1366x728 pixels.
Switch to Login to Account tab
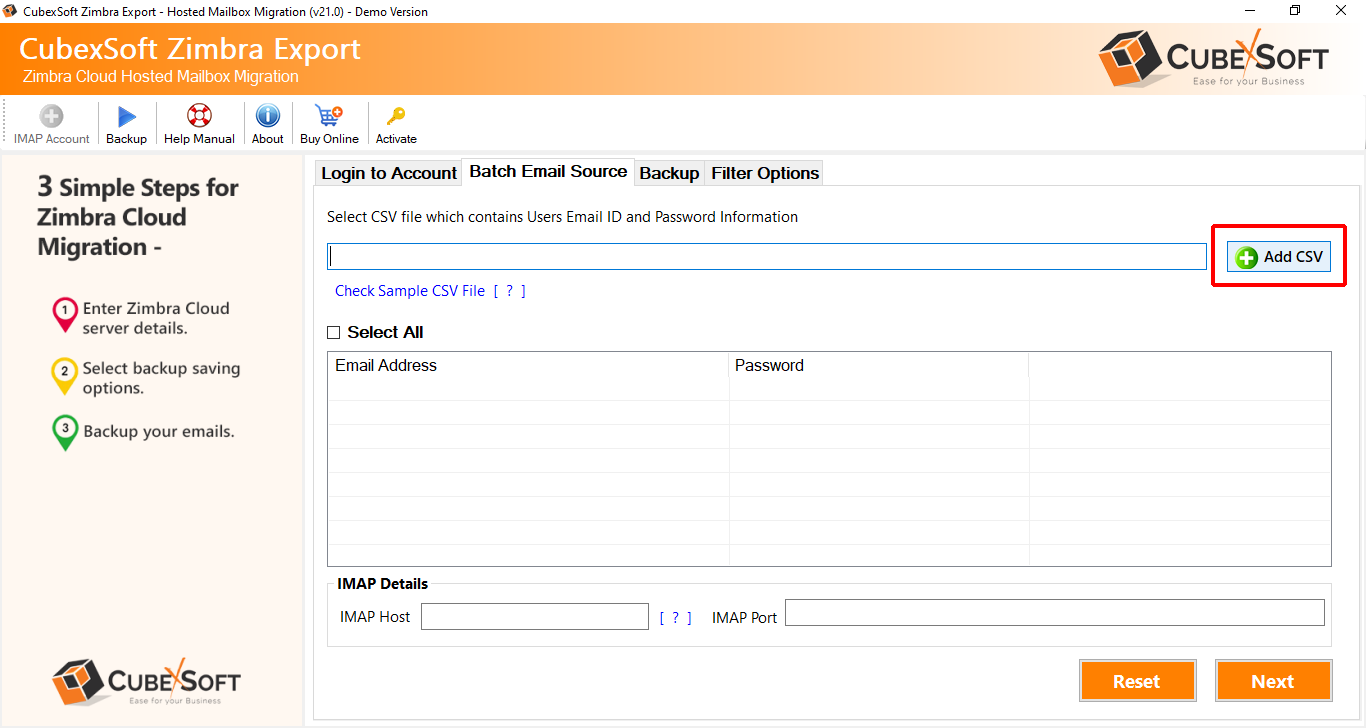coord(388,173)
